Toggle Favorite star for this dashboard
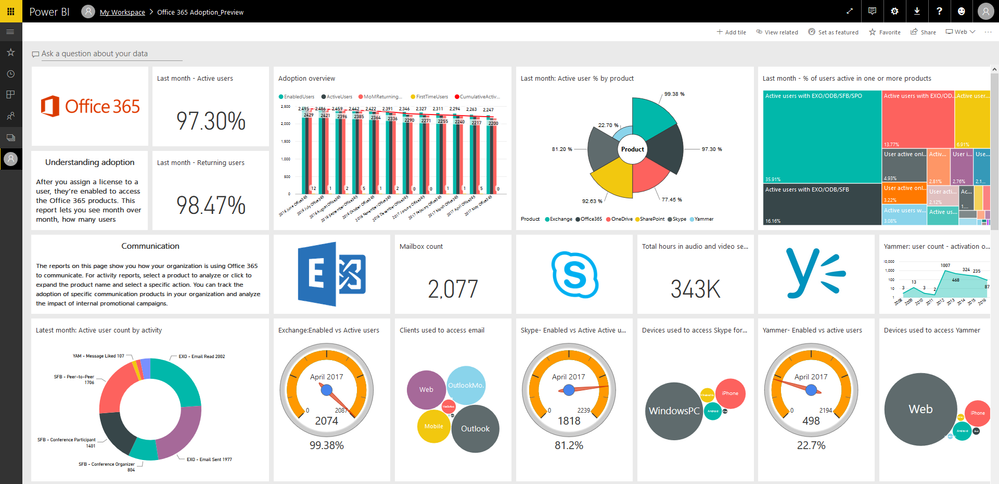This screenshot has height=484, width=999. 884,32
